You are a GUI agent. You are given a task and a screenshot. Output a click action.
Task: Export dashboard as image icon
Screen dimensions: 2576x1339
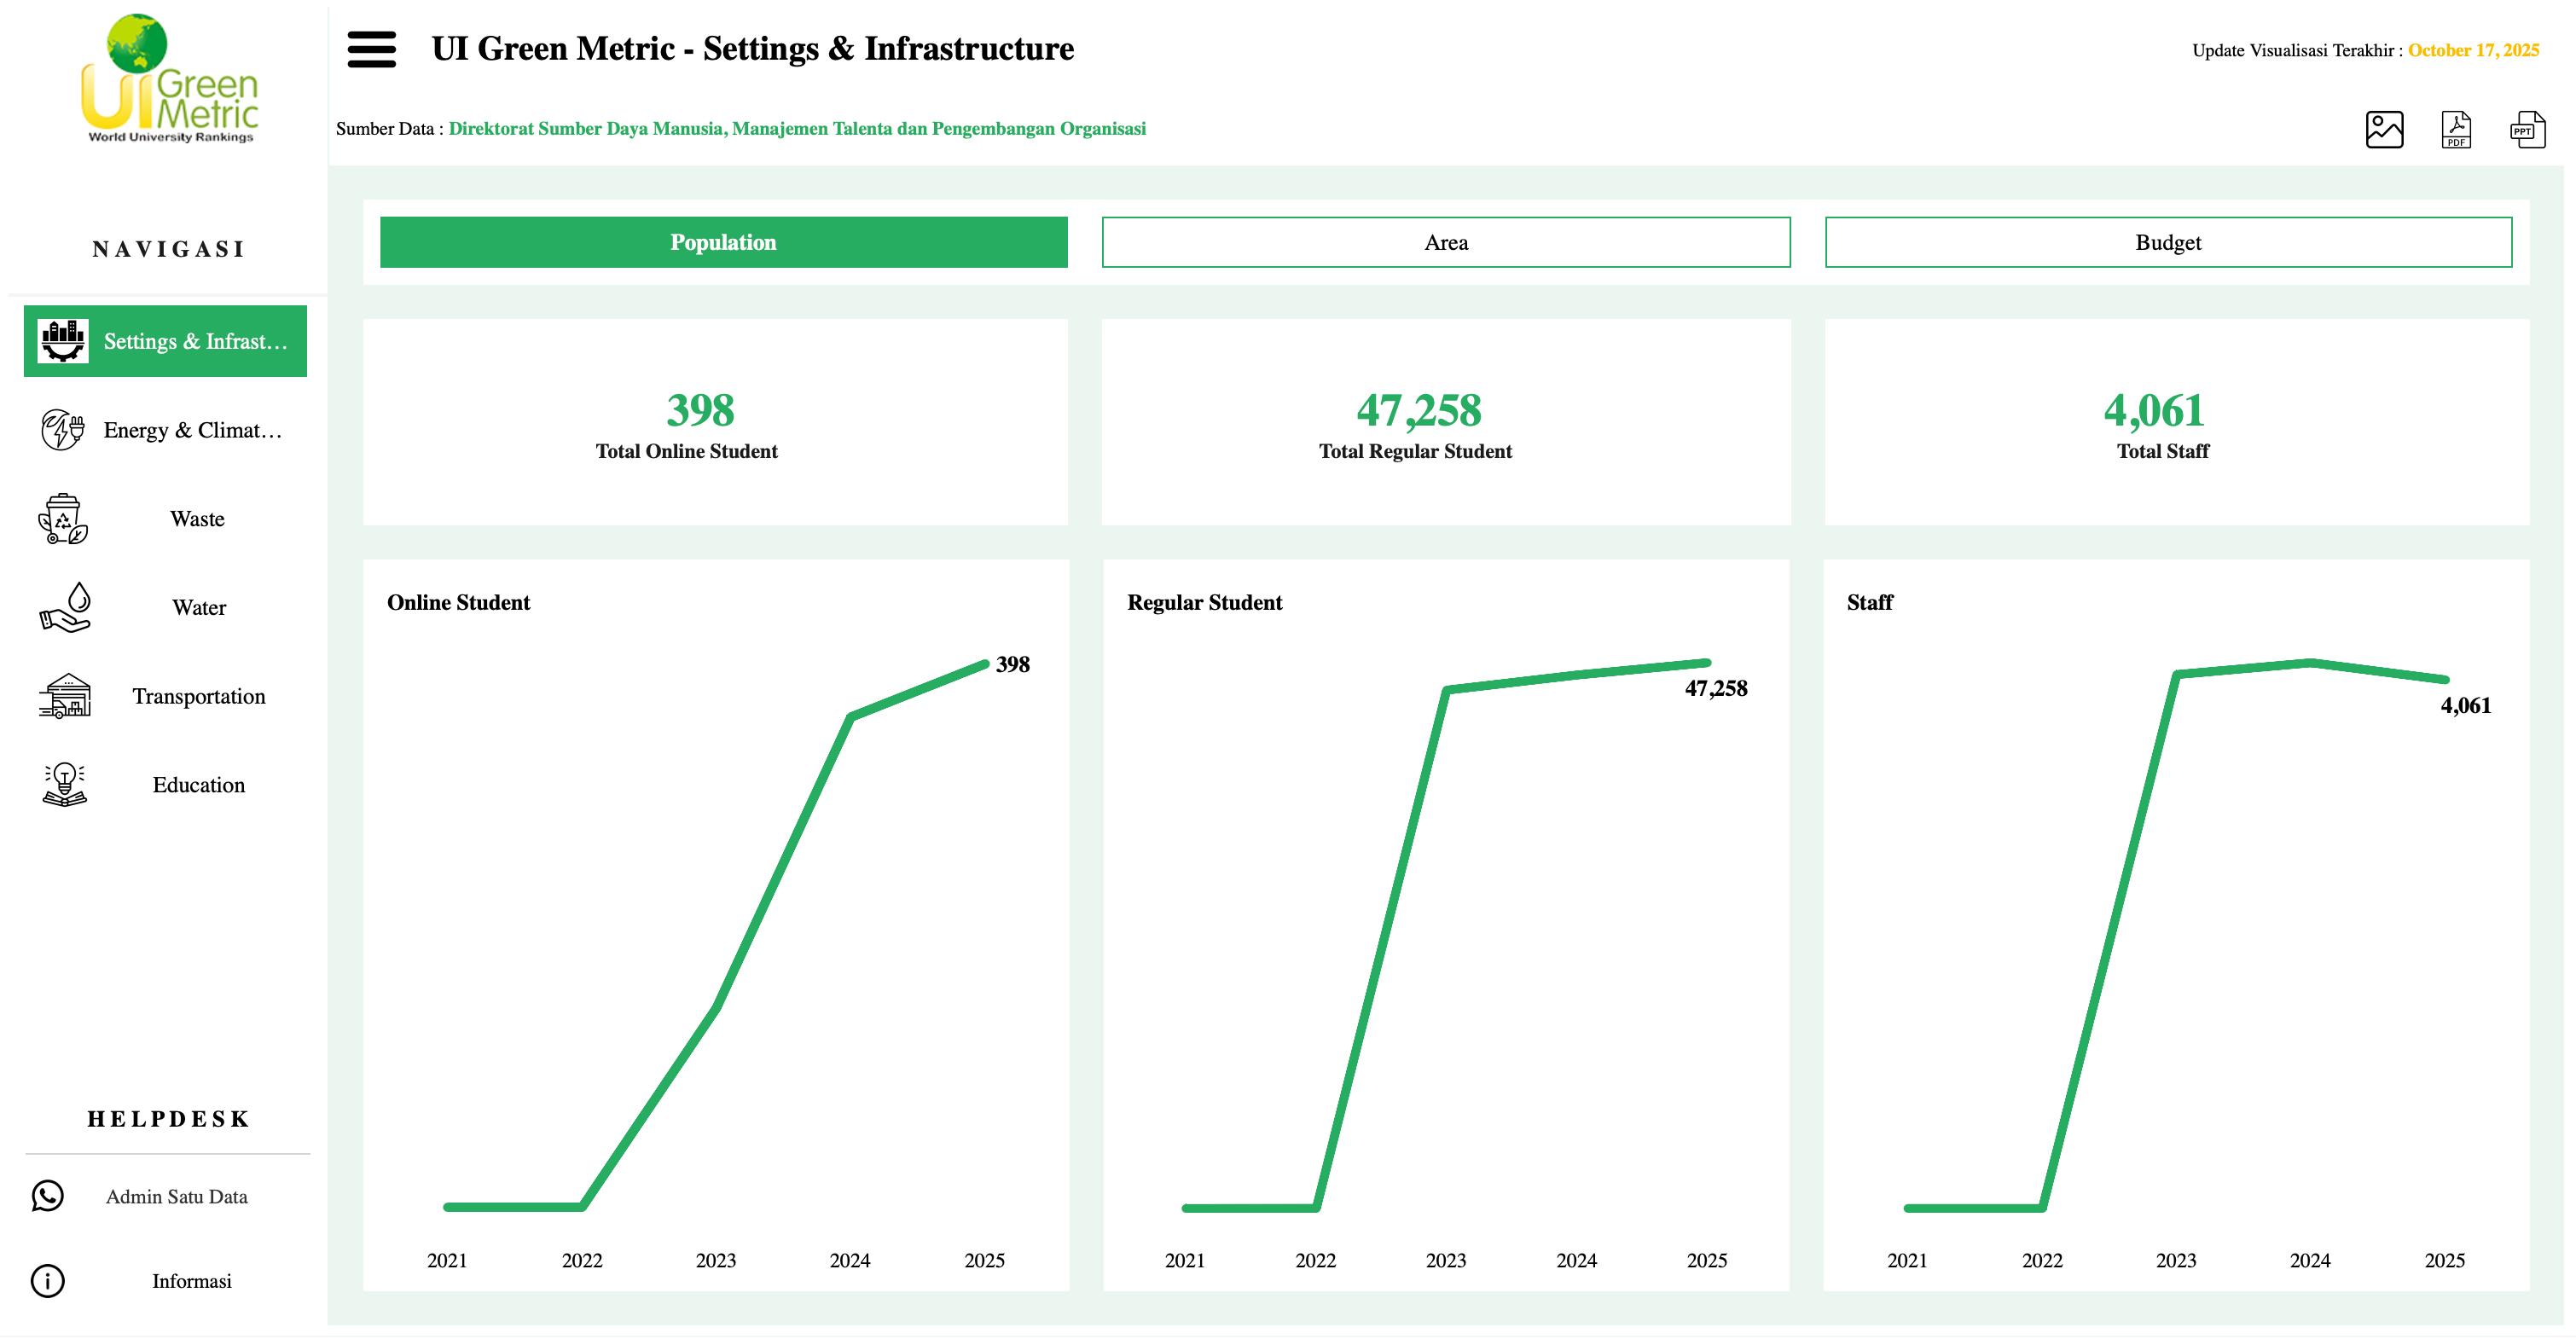(x=2384, y=130)
